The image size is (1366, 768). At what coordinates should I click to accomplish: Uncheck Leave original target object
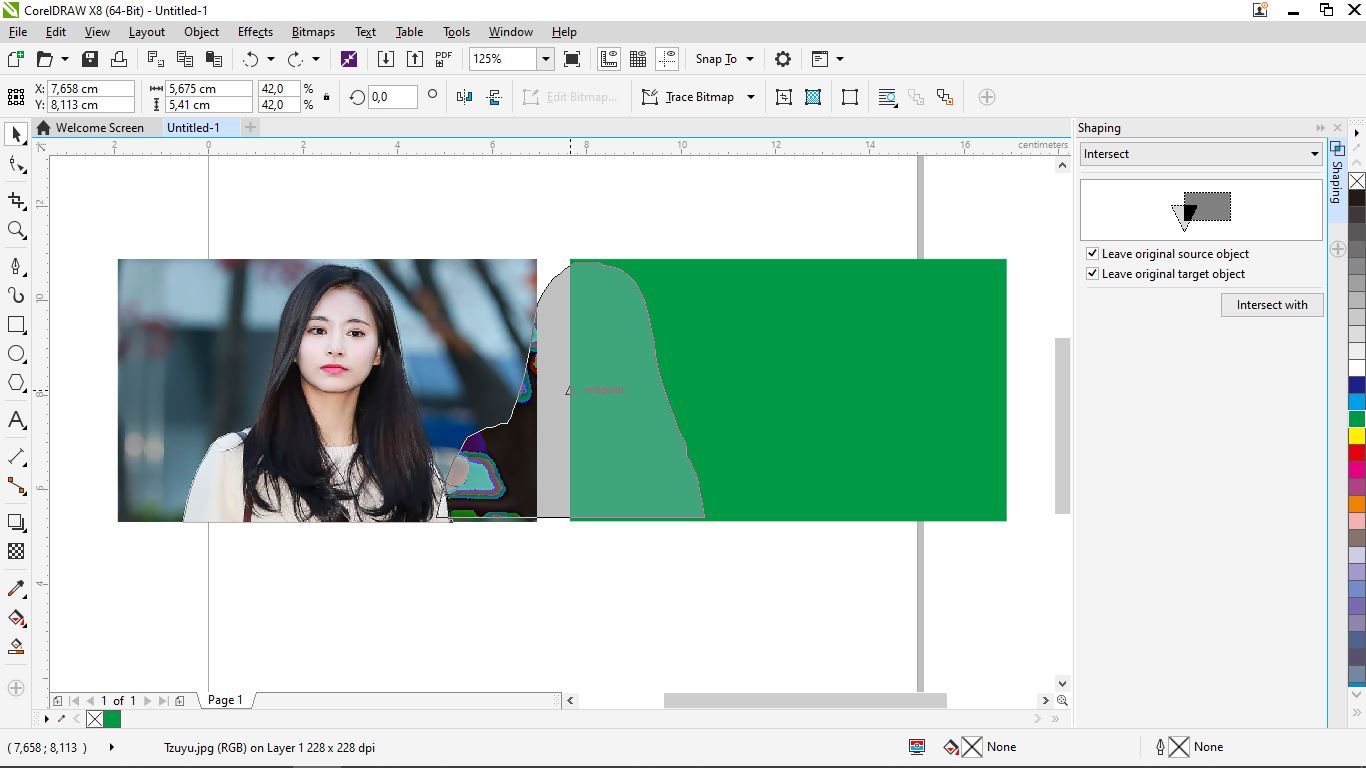[x=1092, y=274]
